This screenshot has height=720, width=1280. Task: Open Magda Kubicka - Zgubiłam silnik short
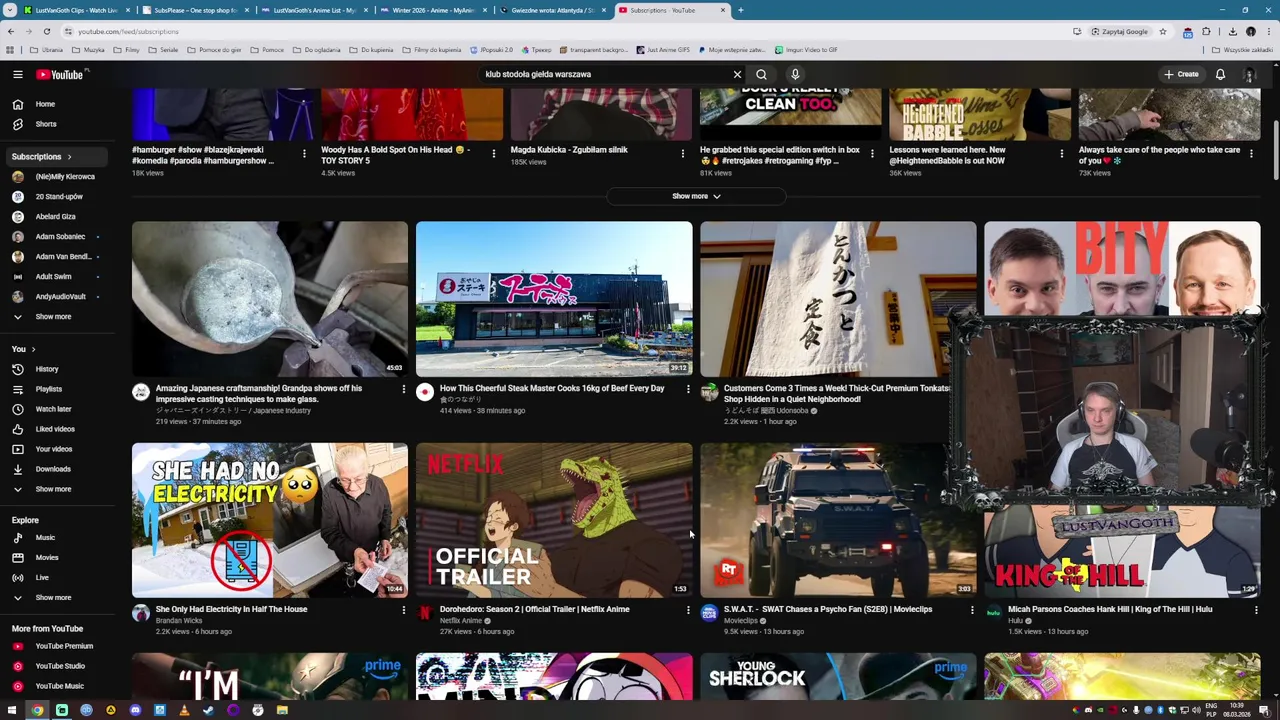click(569, 150)
